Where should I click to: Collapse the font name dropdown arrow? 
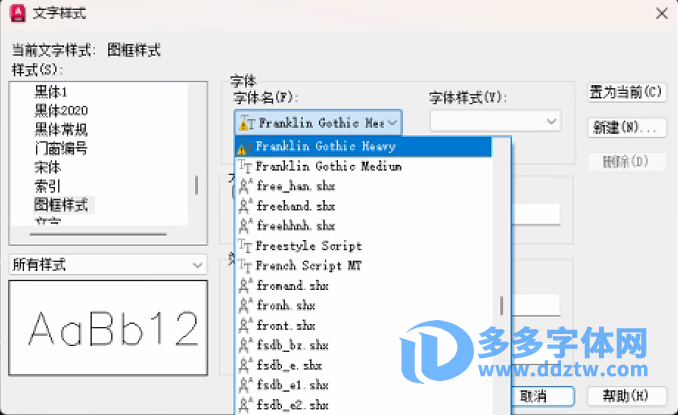tap(392, 122)
